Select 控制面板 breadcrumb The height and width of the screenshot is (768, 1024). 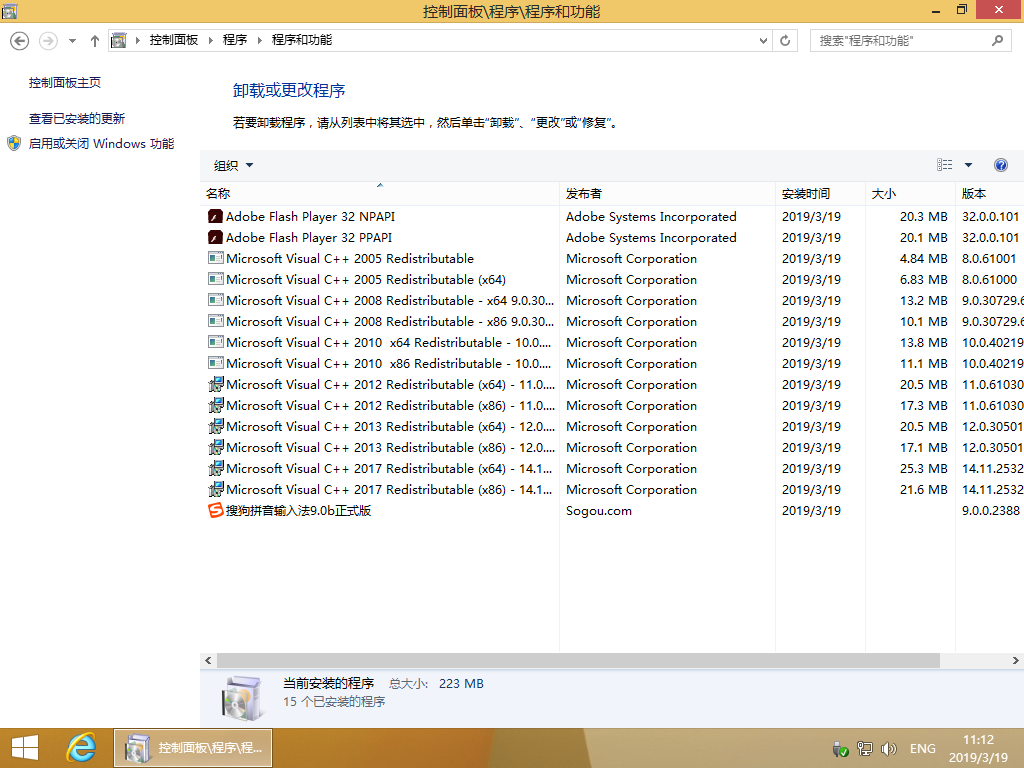[174, 40]
